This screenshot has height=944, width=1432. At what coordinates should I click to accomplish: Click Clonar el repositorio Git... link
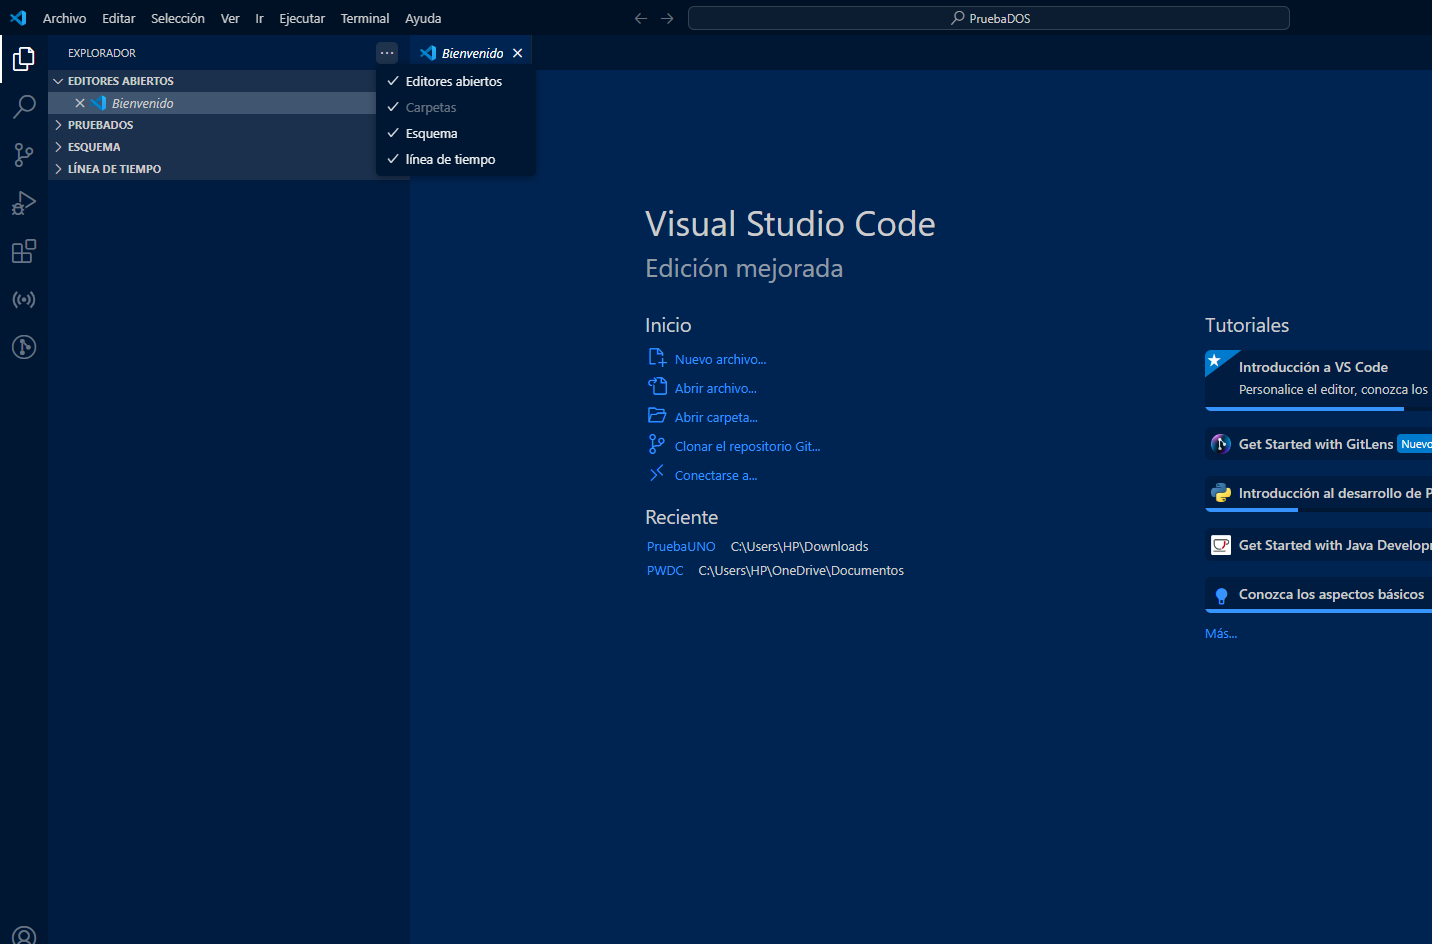[747, 446]
